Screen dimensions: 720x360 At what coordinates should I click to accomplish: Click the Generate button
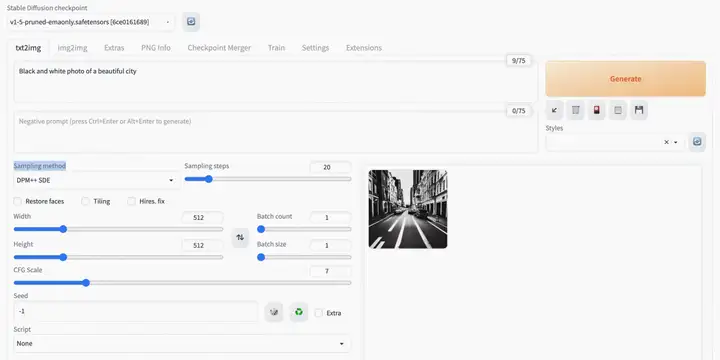point(625,79)
